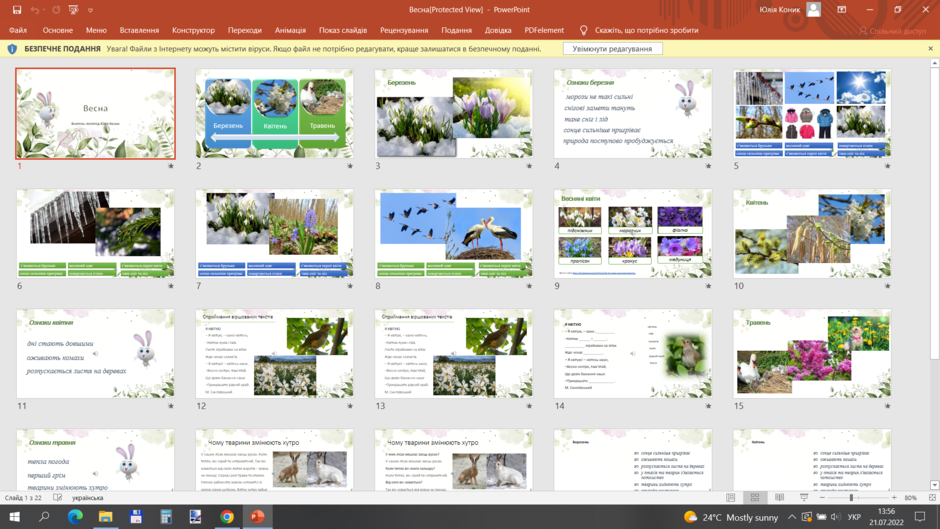Viewport: 940px width, 529px height.
Task: Expand the Windows system tray hidden icons
Action: pyautogui.click(x=792, y=517)
